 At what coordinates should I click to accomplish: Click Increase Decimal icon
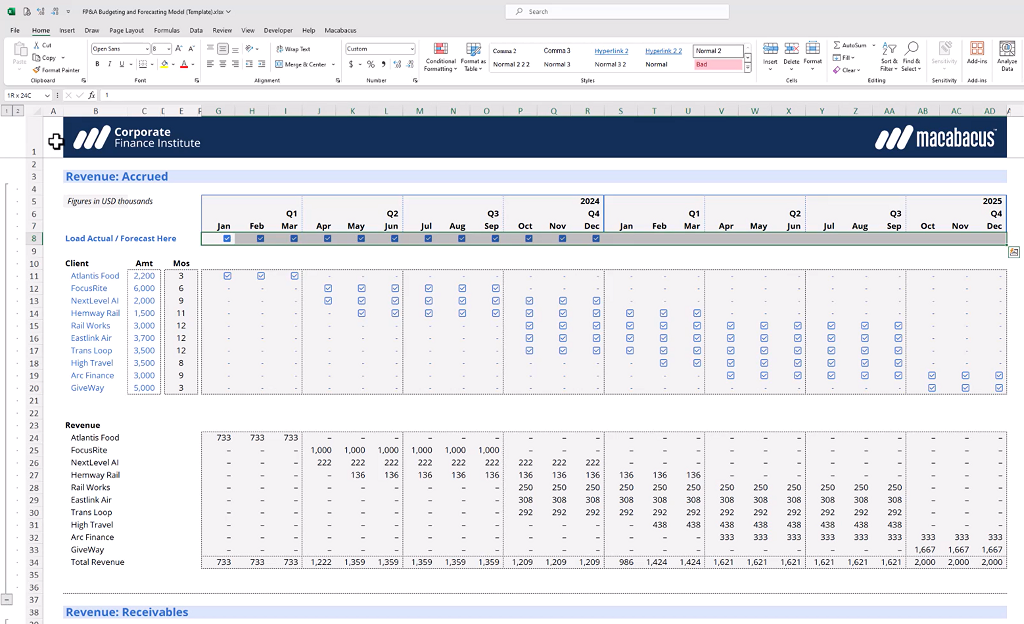coord(396,64)
